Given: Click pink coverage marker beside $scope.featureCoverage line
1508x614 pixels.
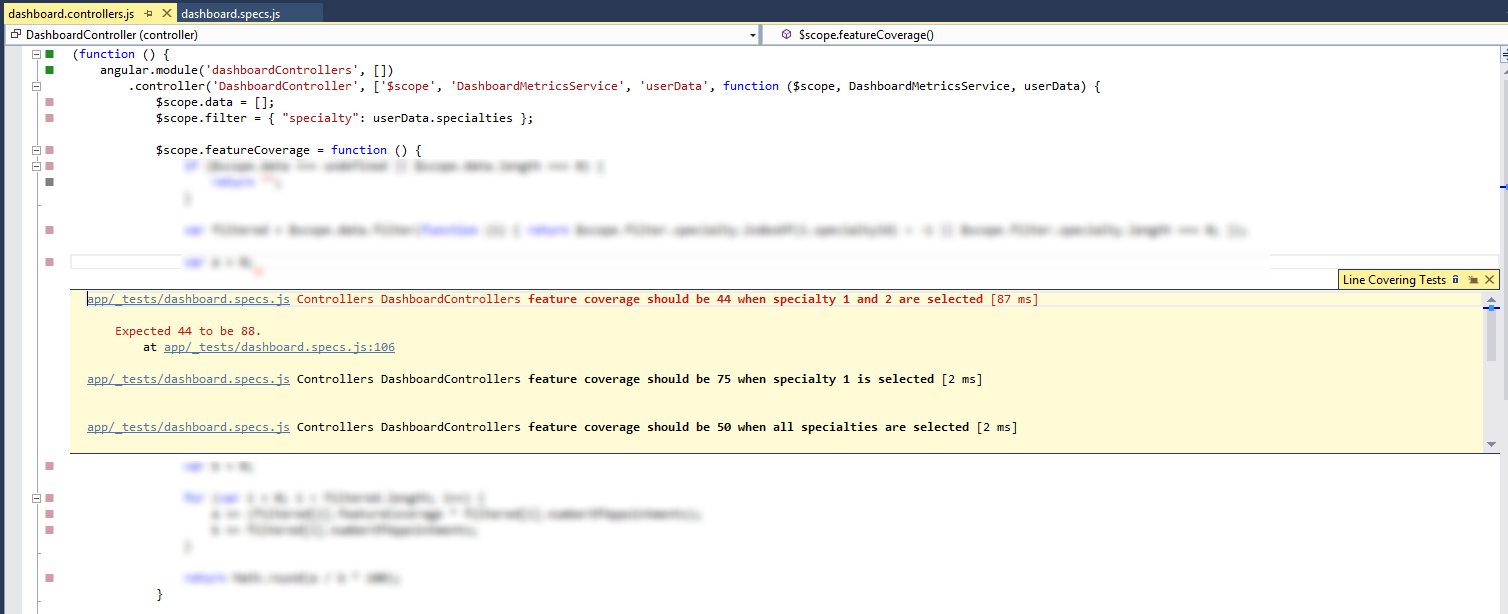Looking at the screenshot, I should pos(49,150).
